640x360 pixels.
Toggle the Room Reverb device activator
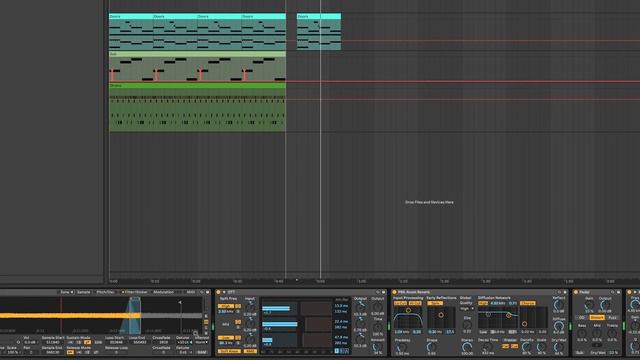pos(394,292)
